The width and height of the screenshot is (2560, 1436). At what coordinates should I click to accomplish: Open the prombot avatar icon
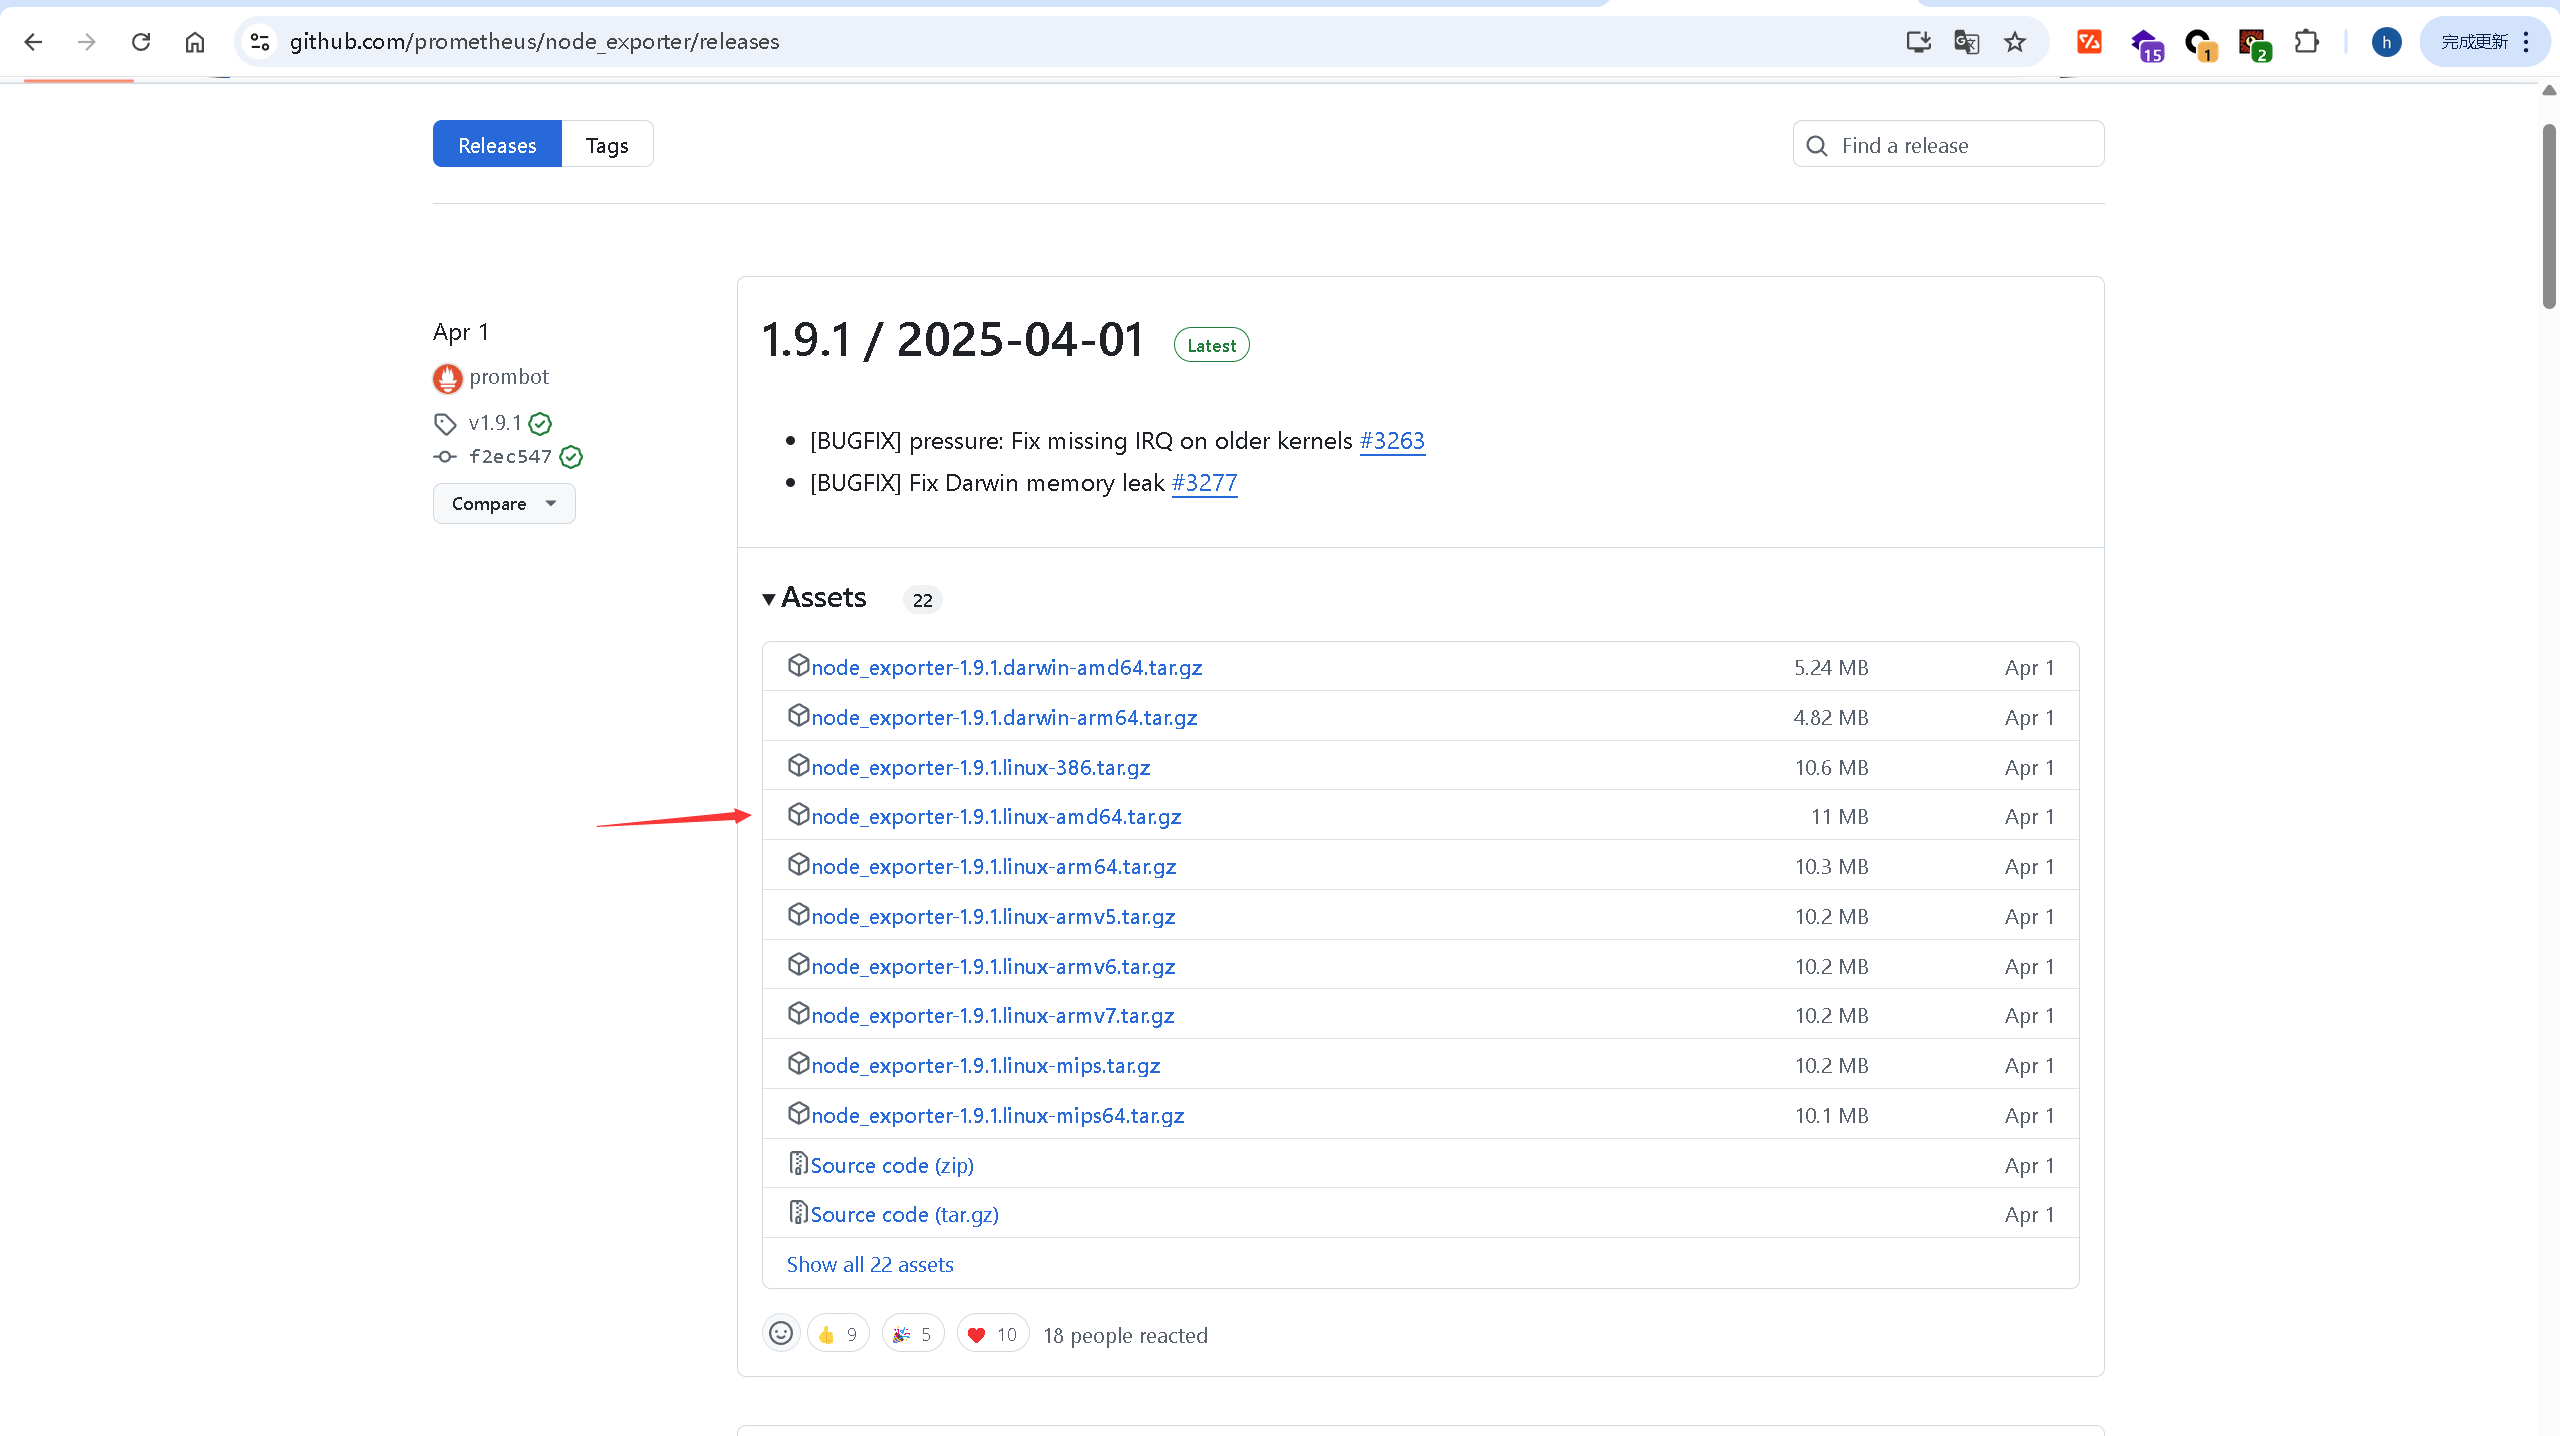point(447,378)
